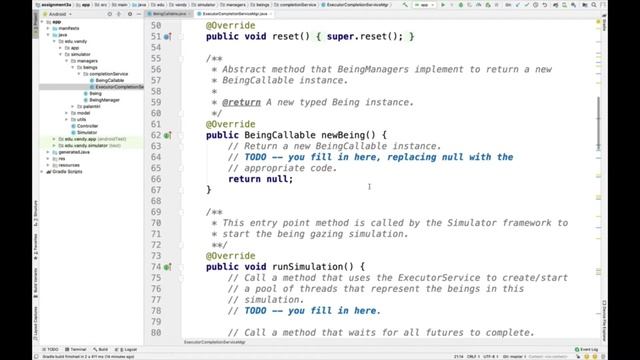The height and width of the screenshot is (360, 640).
Task: Click the 'return null;' statement on line 66
Action: coord(260,179)
